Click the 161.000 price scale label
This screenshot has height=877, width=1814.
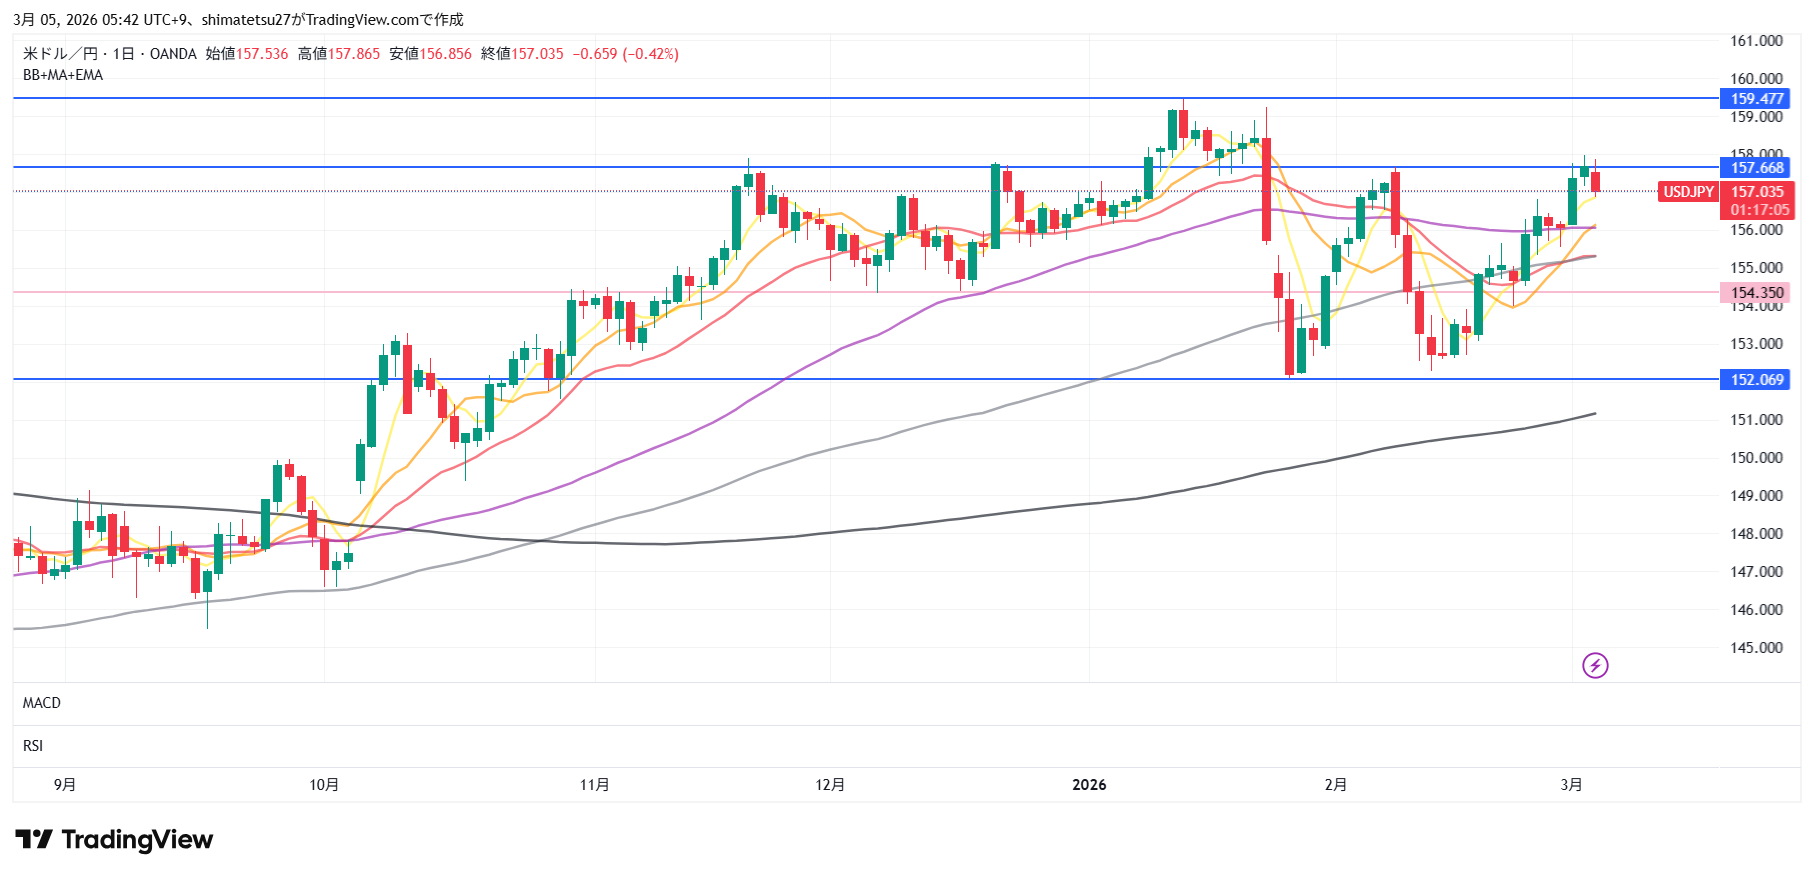(1756, 41)
